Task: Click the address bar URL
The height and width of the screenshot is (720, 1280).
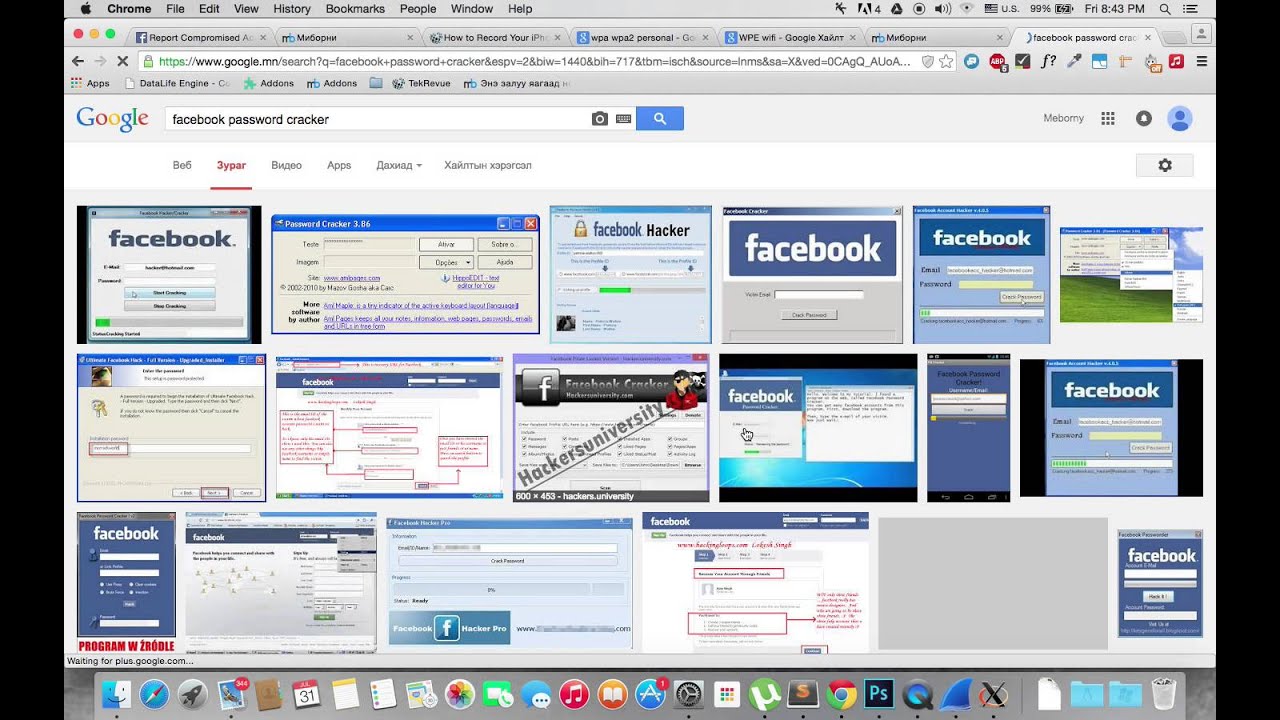Action: pos(534,61)
